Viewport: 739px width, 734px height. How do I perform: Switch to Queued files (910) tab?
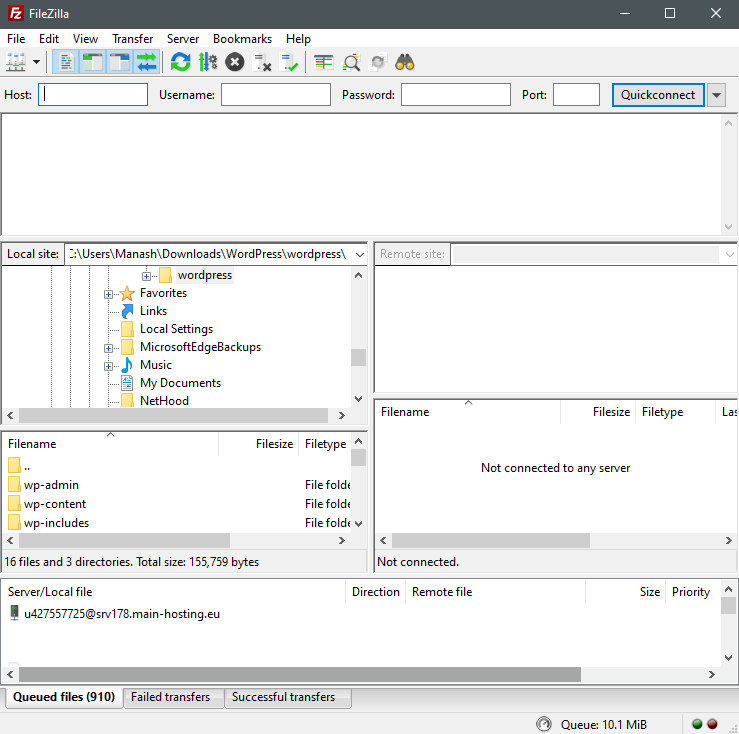(x=64, y=697)
